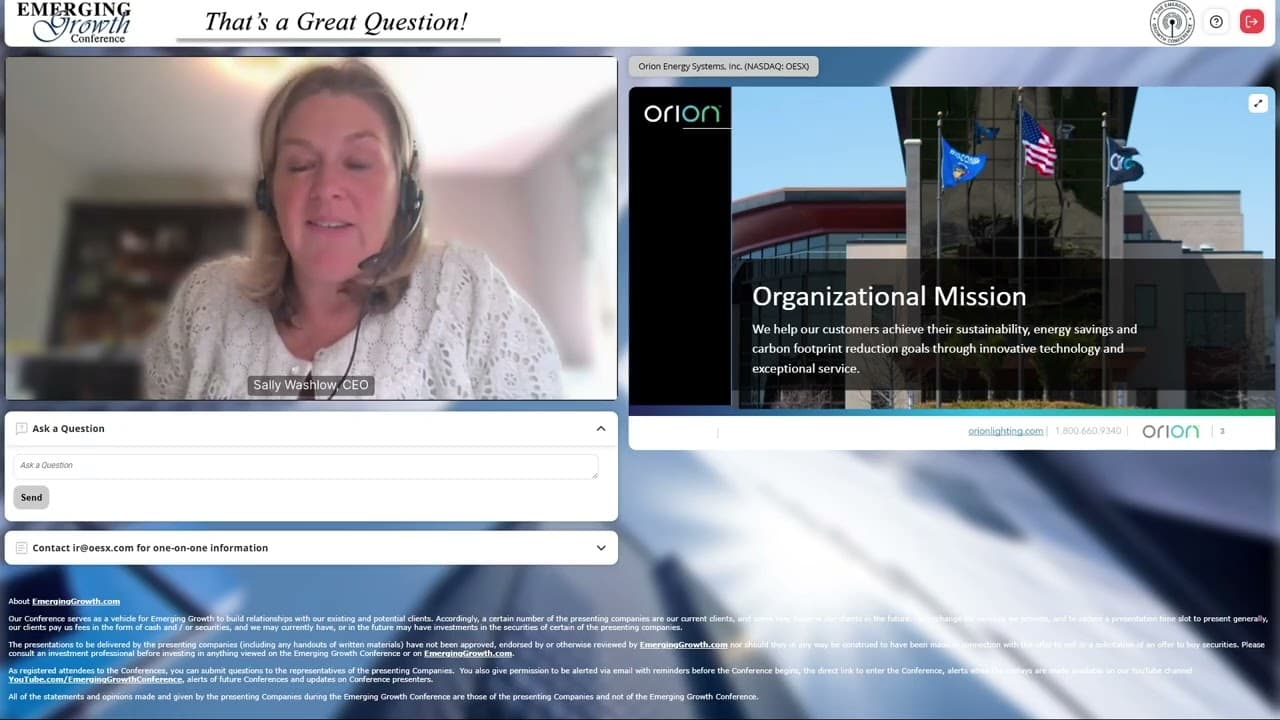Image resolution: width=1280 pixels, height=720 pixels.
Task: Click the document icon beside Contact ir@oesx.com
Action: (x=22, y=548)
